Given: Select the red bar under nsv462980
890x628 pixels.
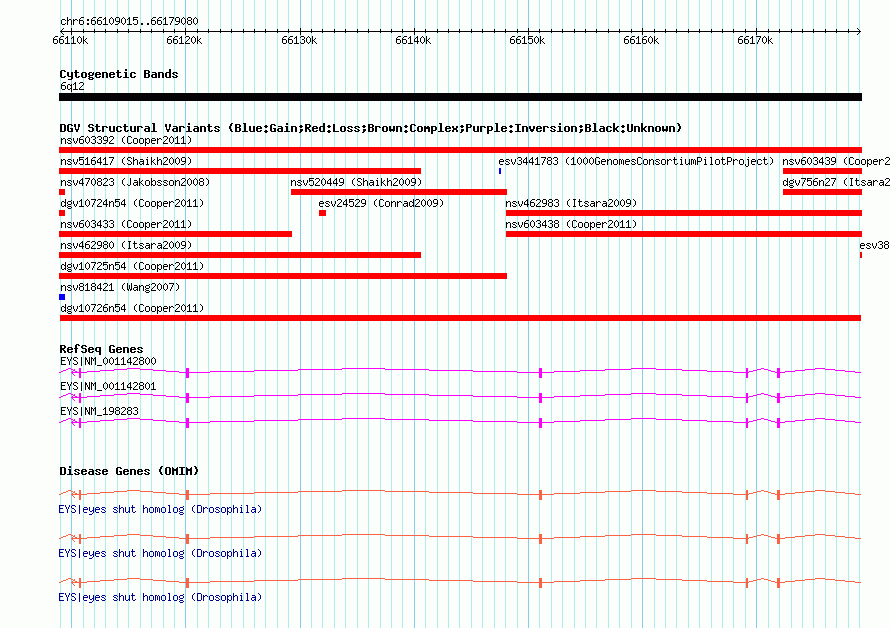Looking at the screenshot, I should tap(240, 255).
